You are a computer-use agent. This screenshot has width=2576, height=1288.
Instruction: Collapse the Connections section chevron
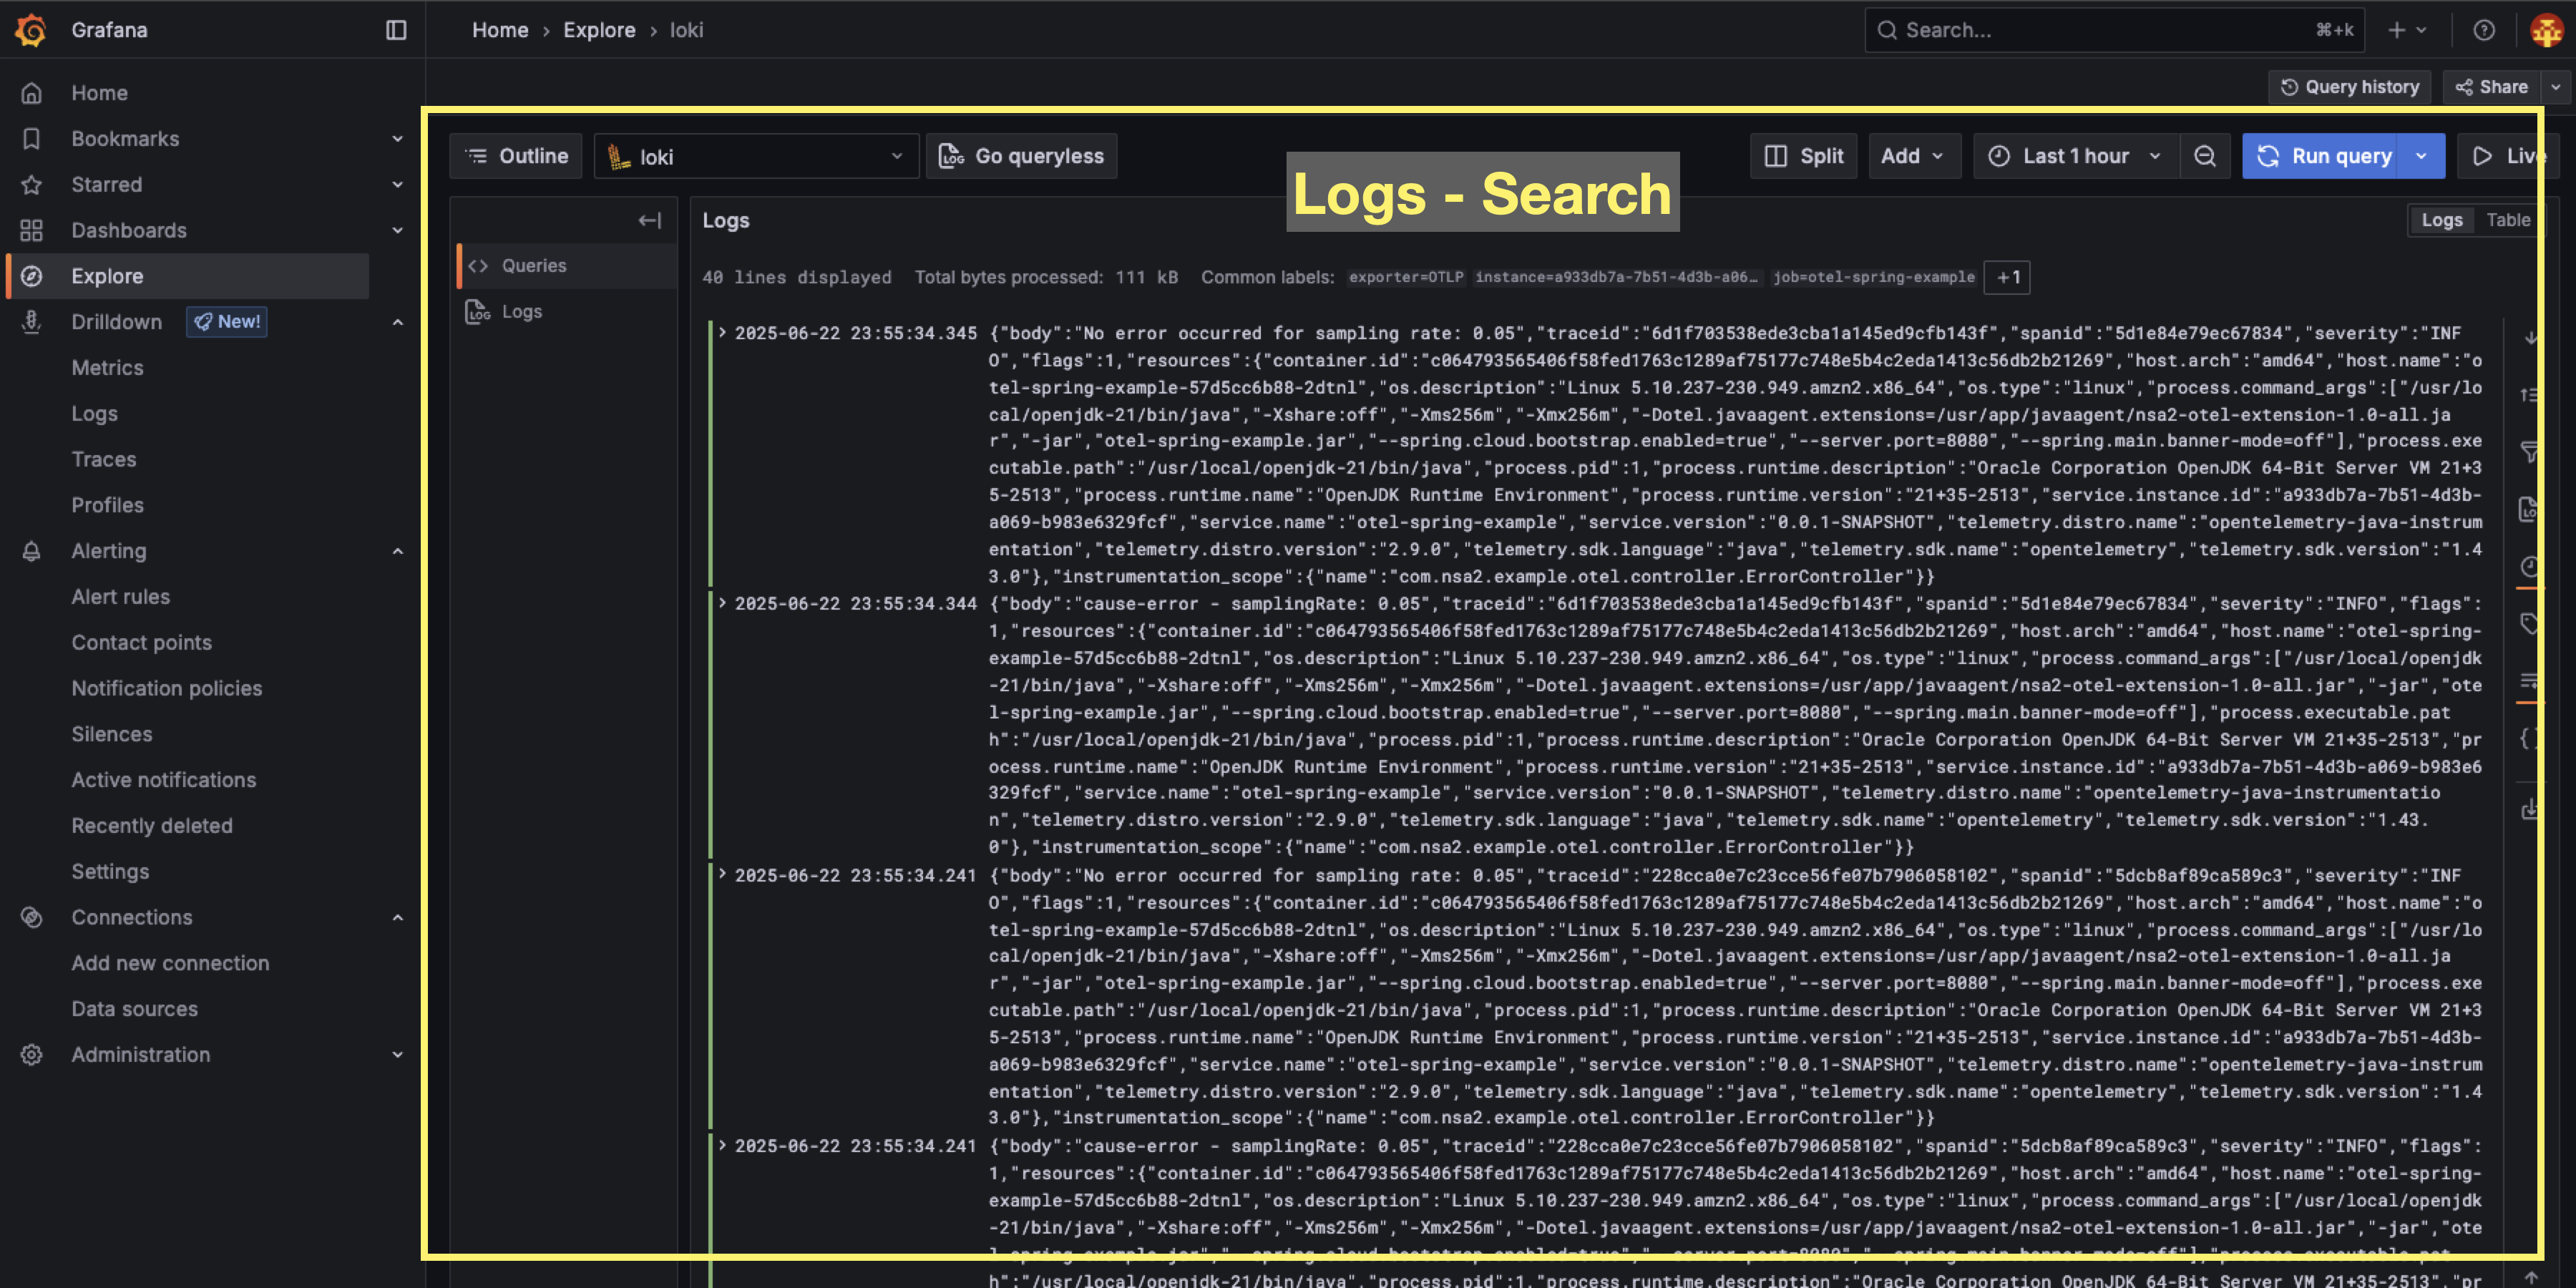[397, 917]
